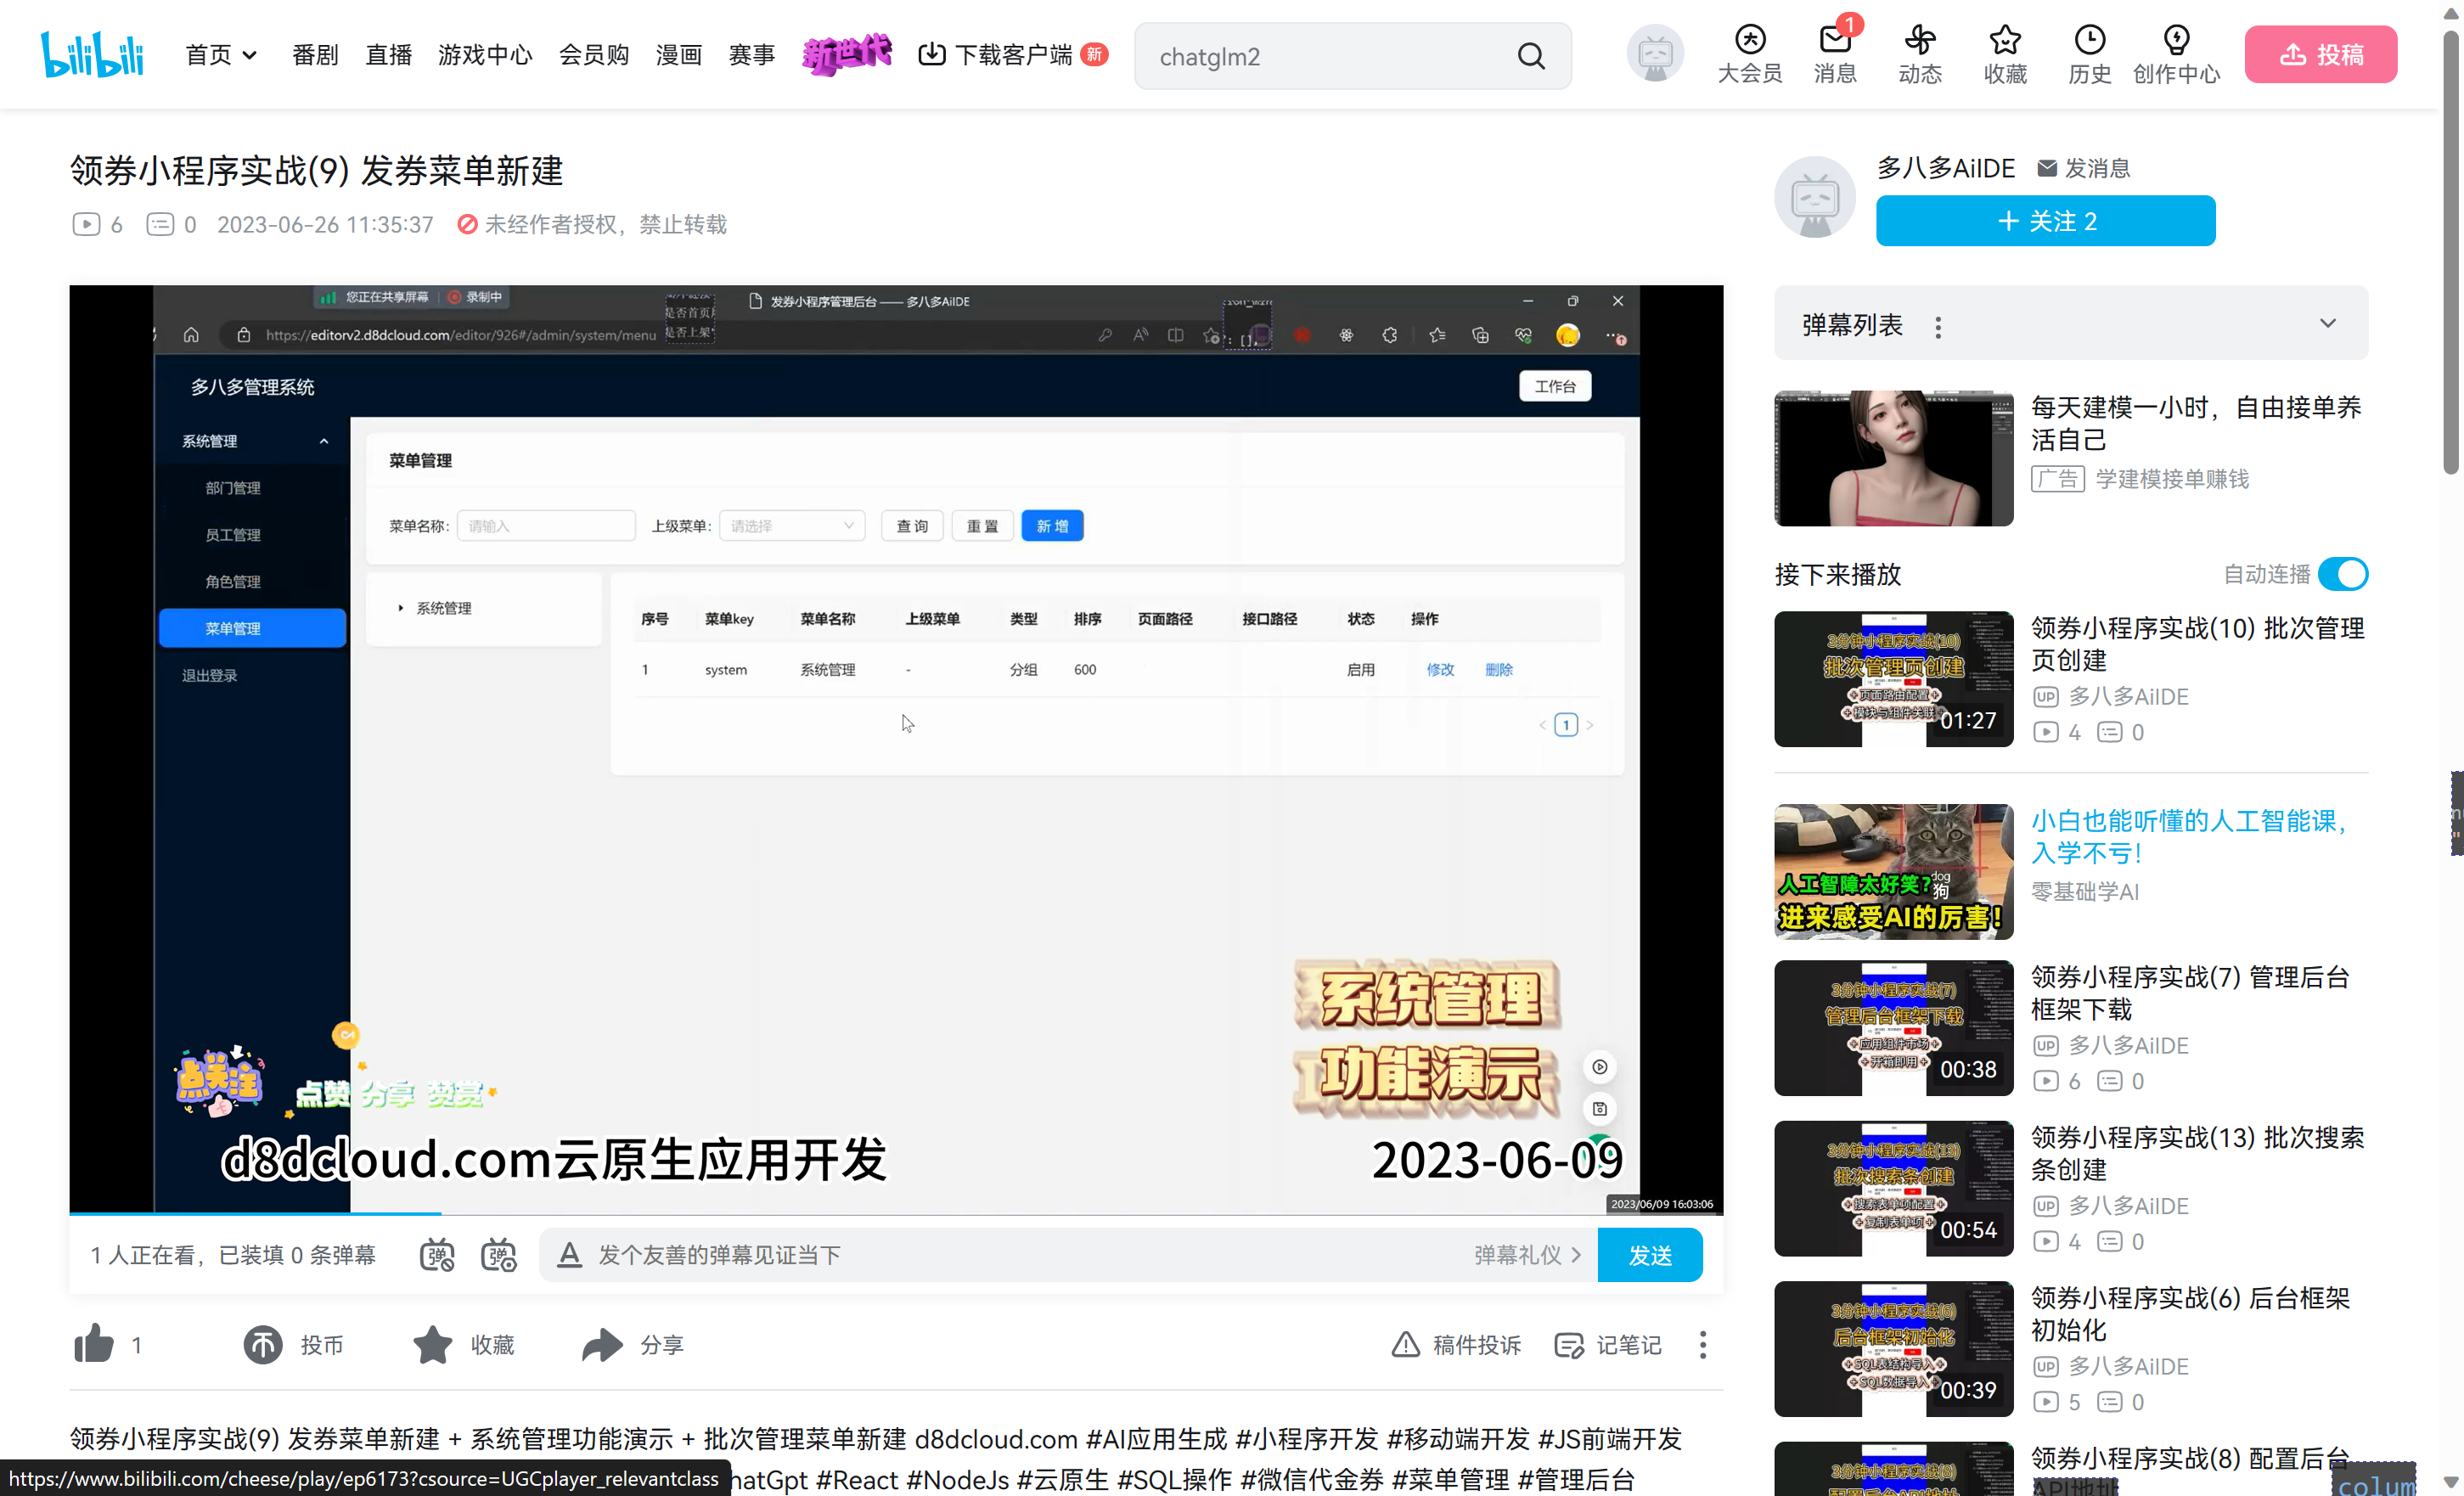Image resolution: width=2464 pixels, height=1496 pixels.
Task: Toggle danmaku display off
Action: tap(437, 1255)
